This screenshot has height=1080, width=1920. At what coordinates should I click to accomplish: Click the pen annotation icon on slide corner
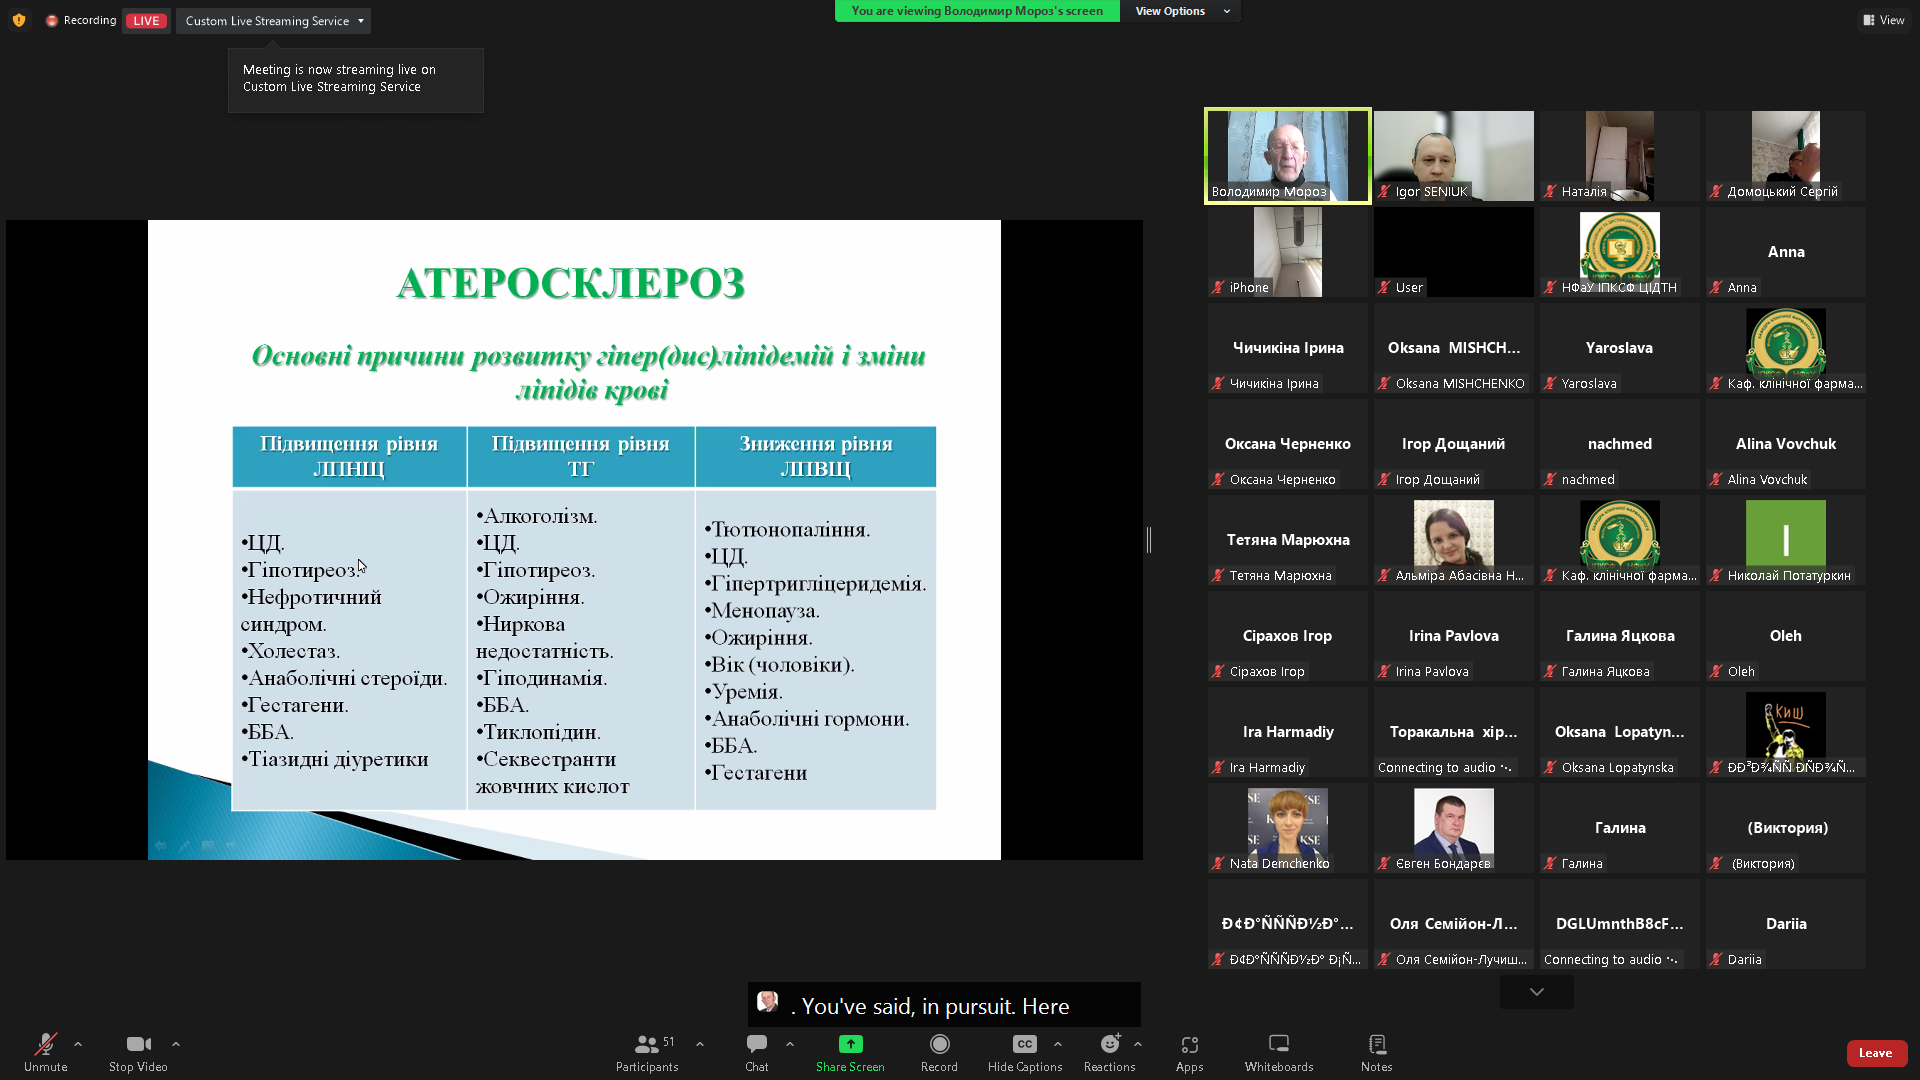(x=184, y=846)
